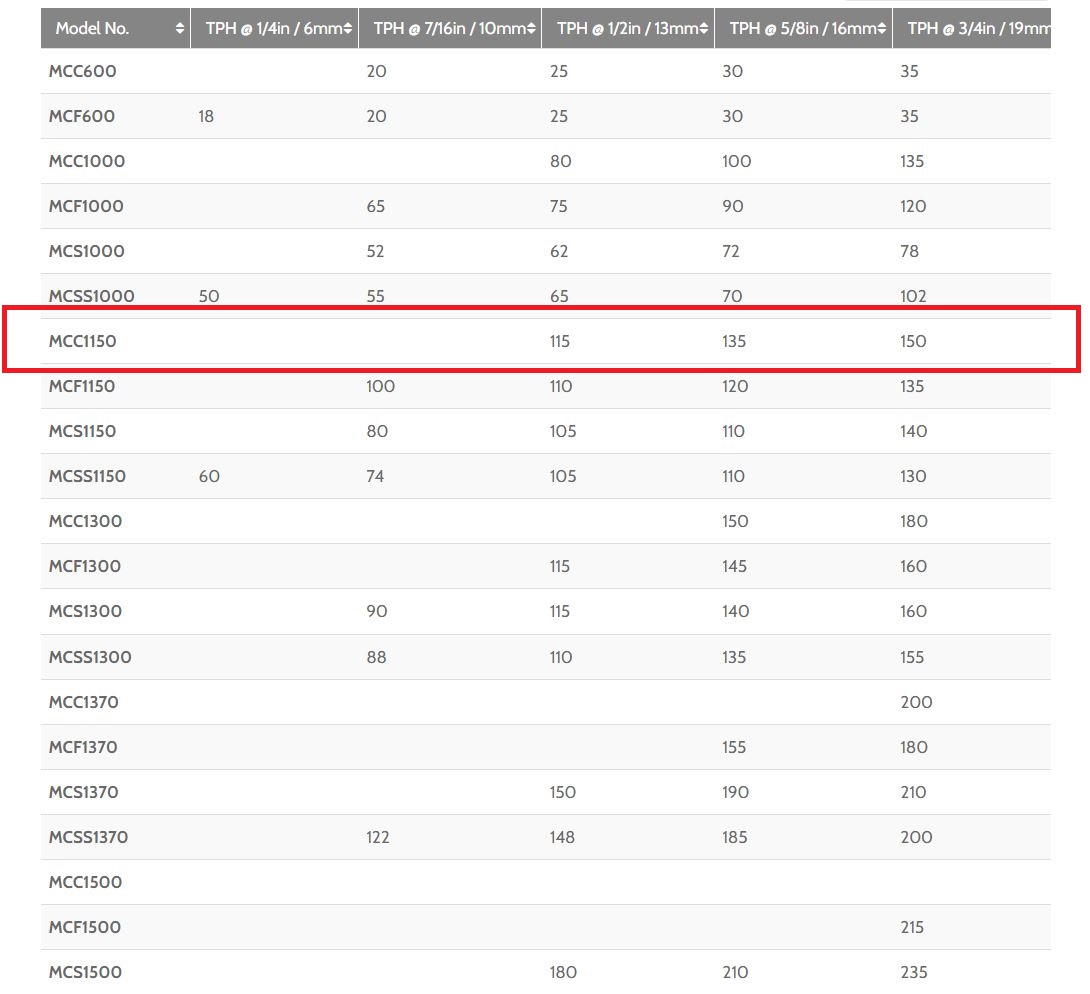The width and height of the screenshot is (1090, 994).
Task: Sort by the 1/4in / 6mm column arrows
Action: [348, 29]
